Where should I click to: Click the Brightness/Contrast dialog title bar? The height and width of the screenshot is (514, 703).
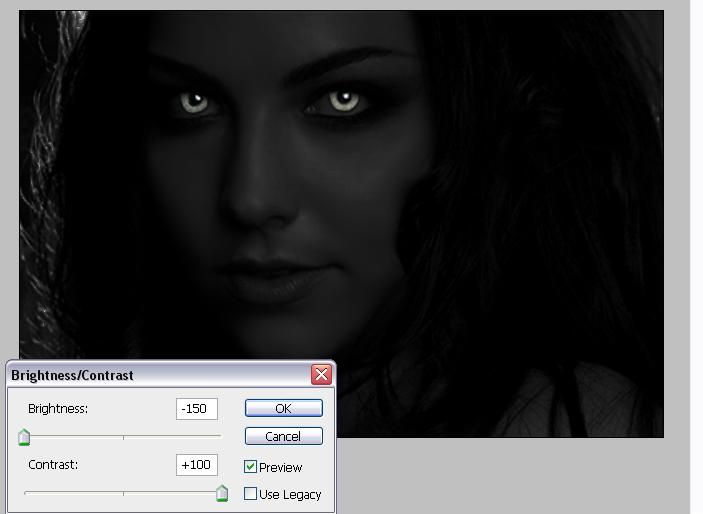click(150, 375)
